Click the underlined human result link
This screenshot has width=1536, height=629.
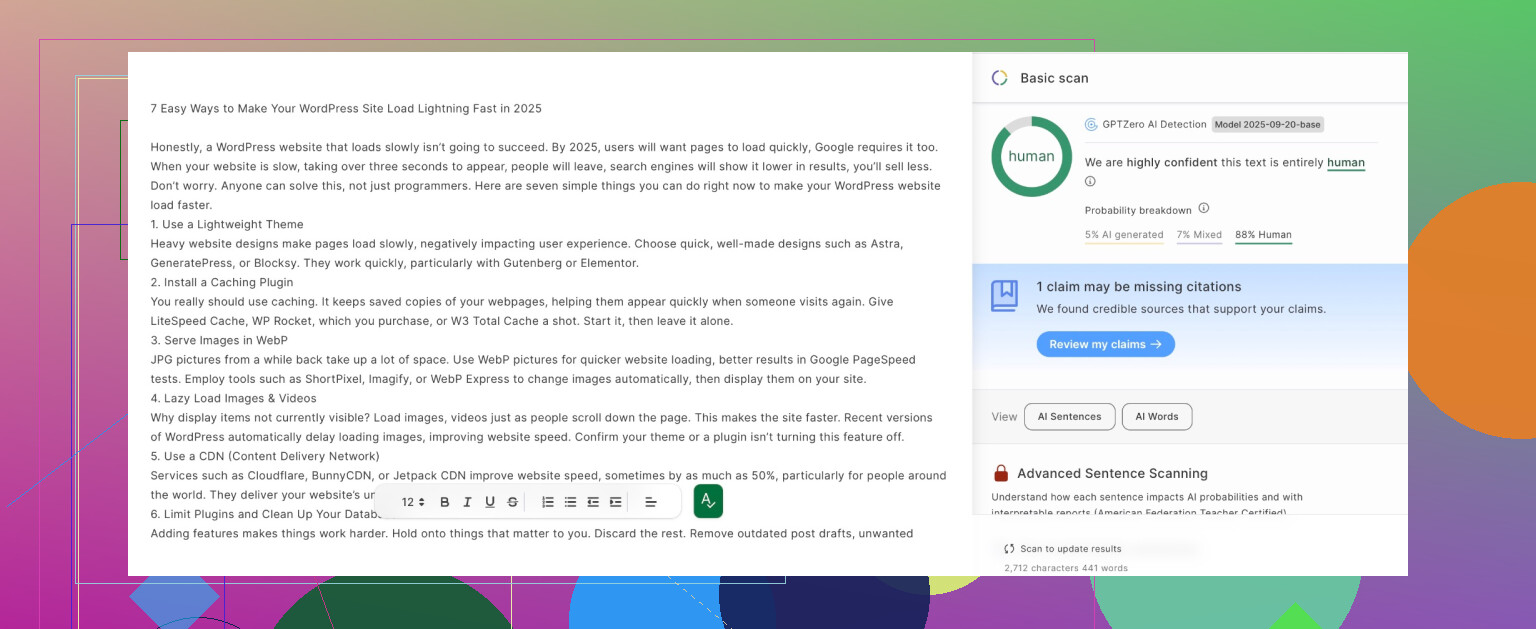pos(1345,162)
